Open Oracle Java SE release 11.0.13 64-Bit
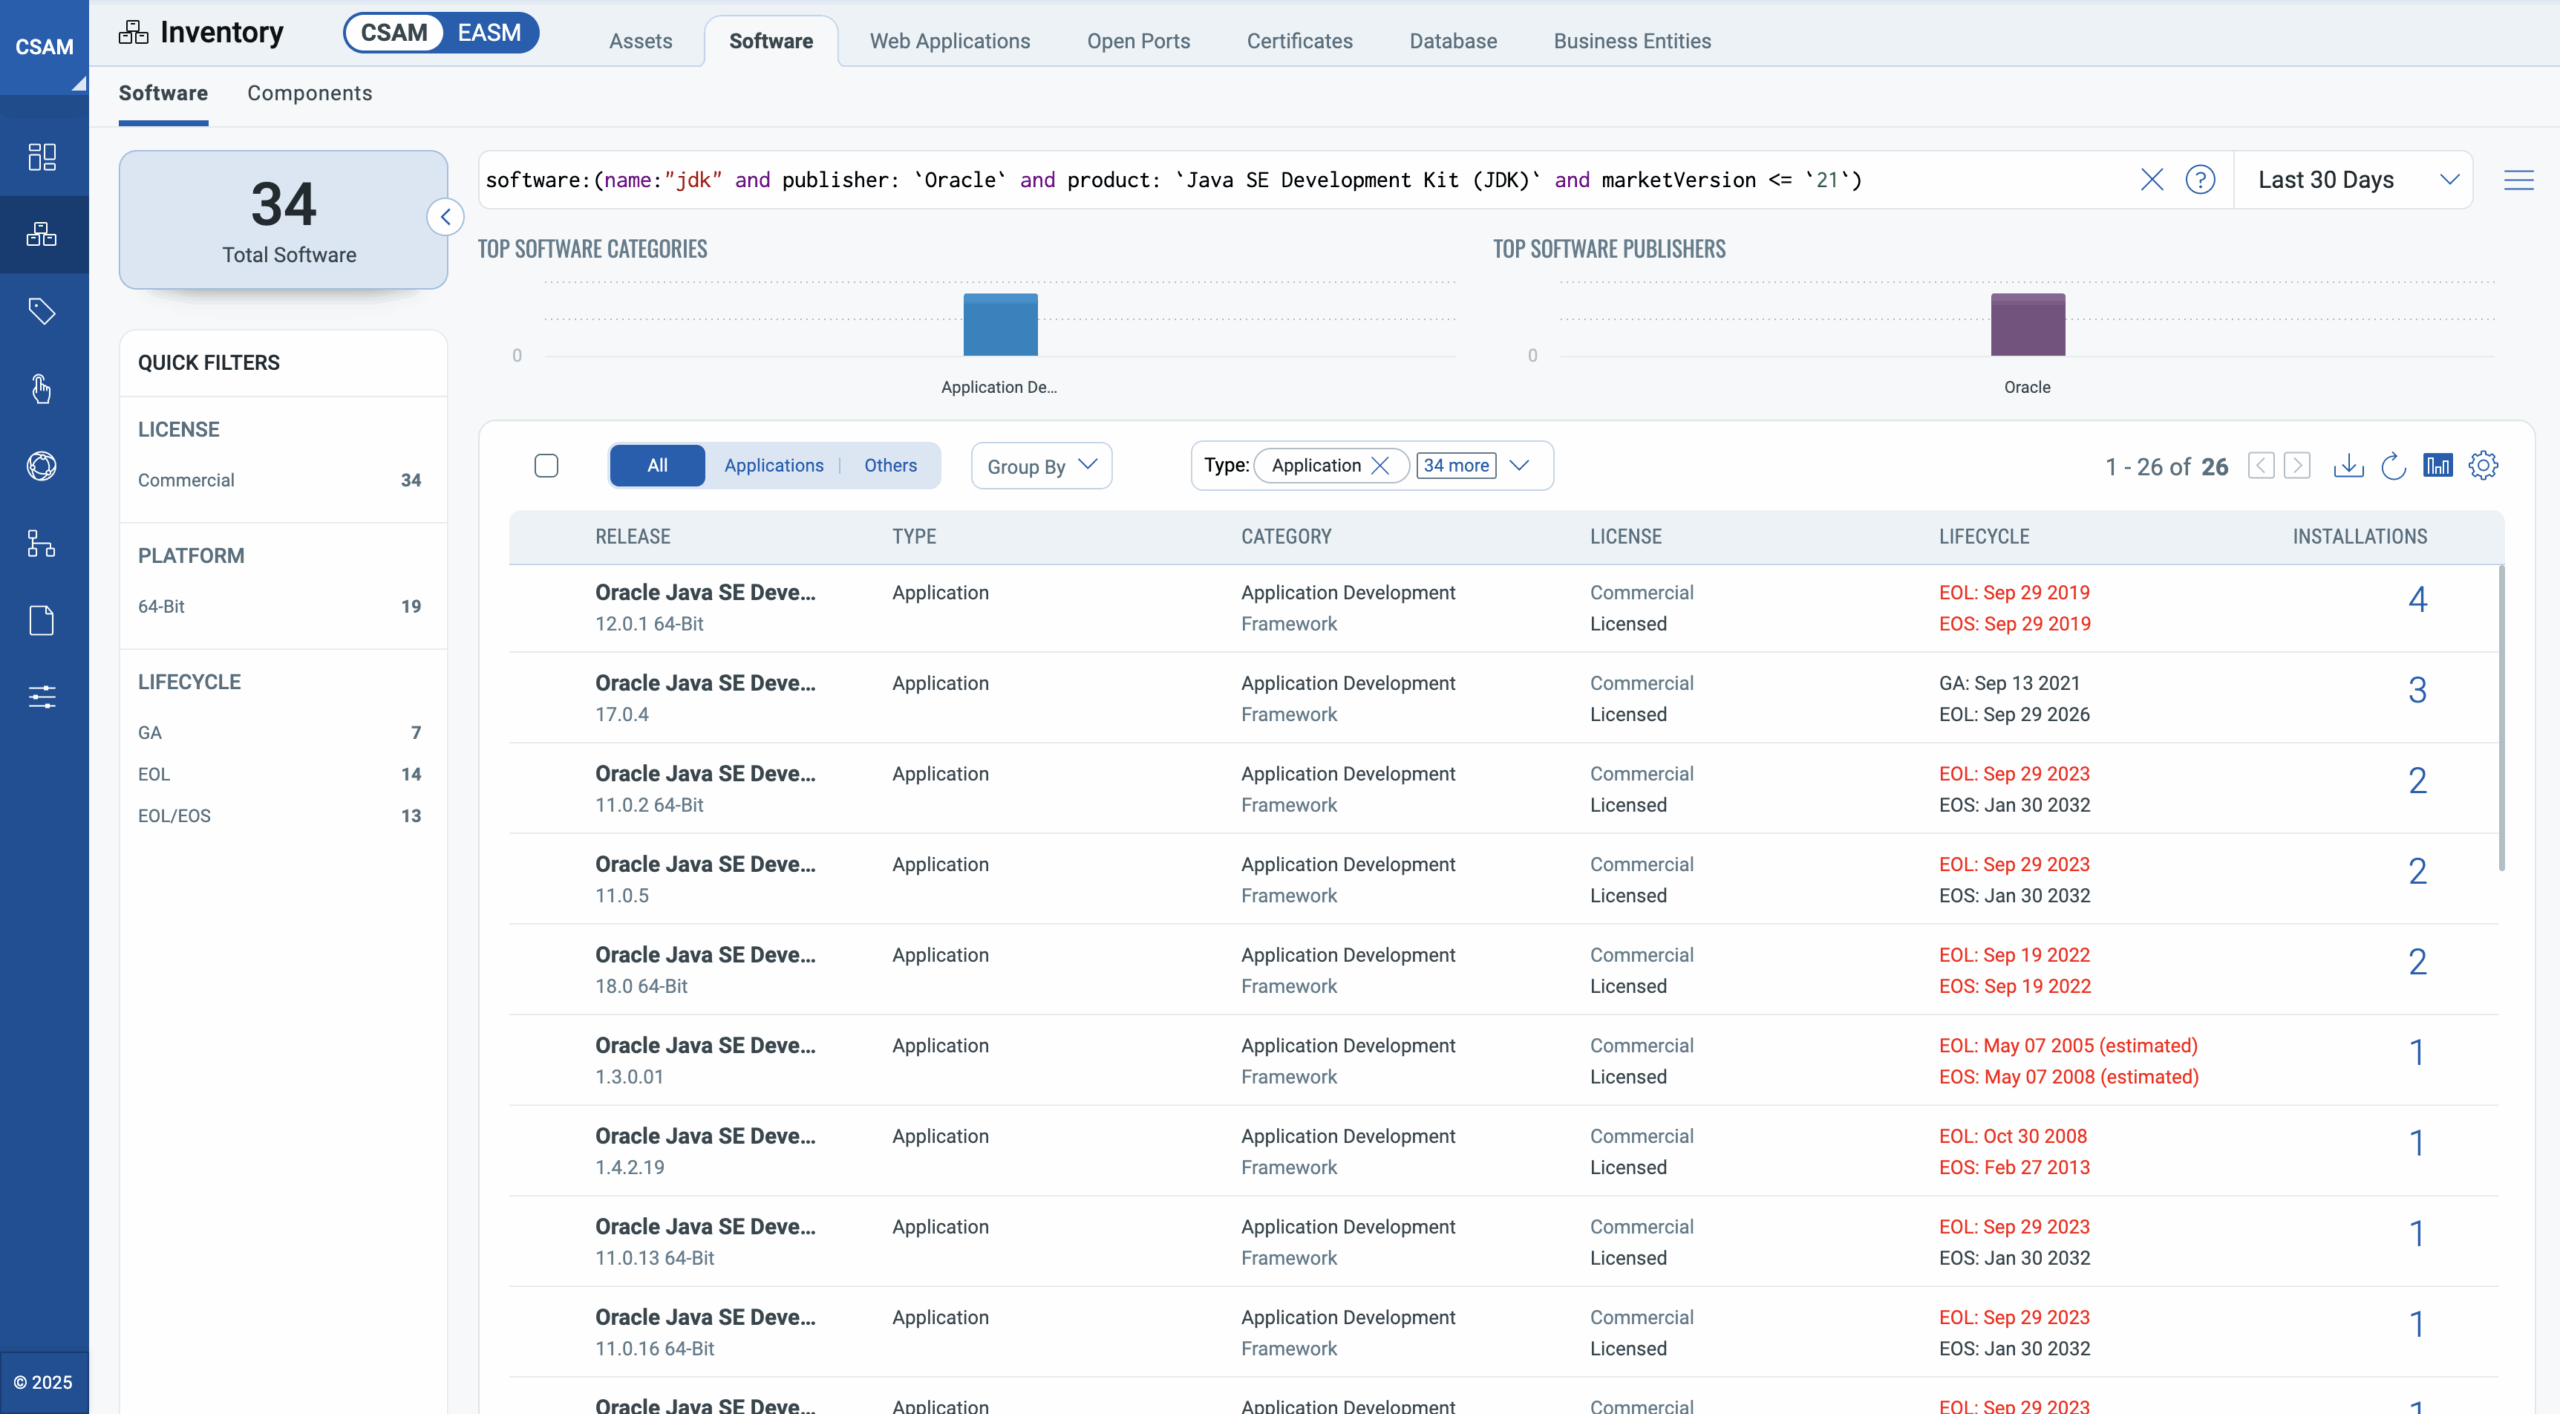Image resolution: width=2560 pixels, height=1414 pixels. (x=705, y=1227)
